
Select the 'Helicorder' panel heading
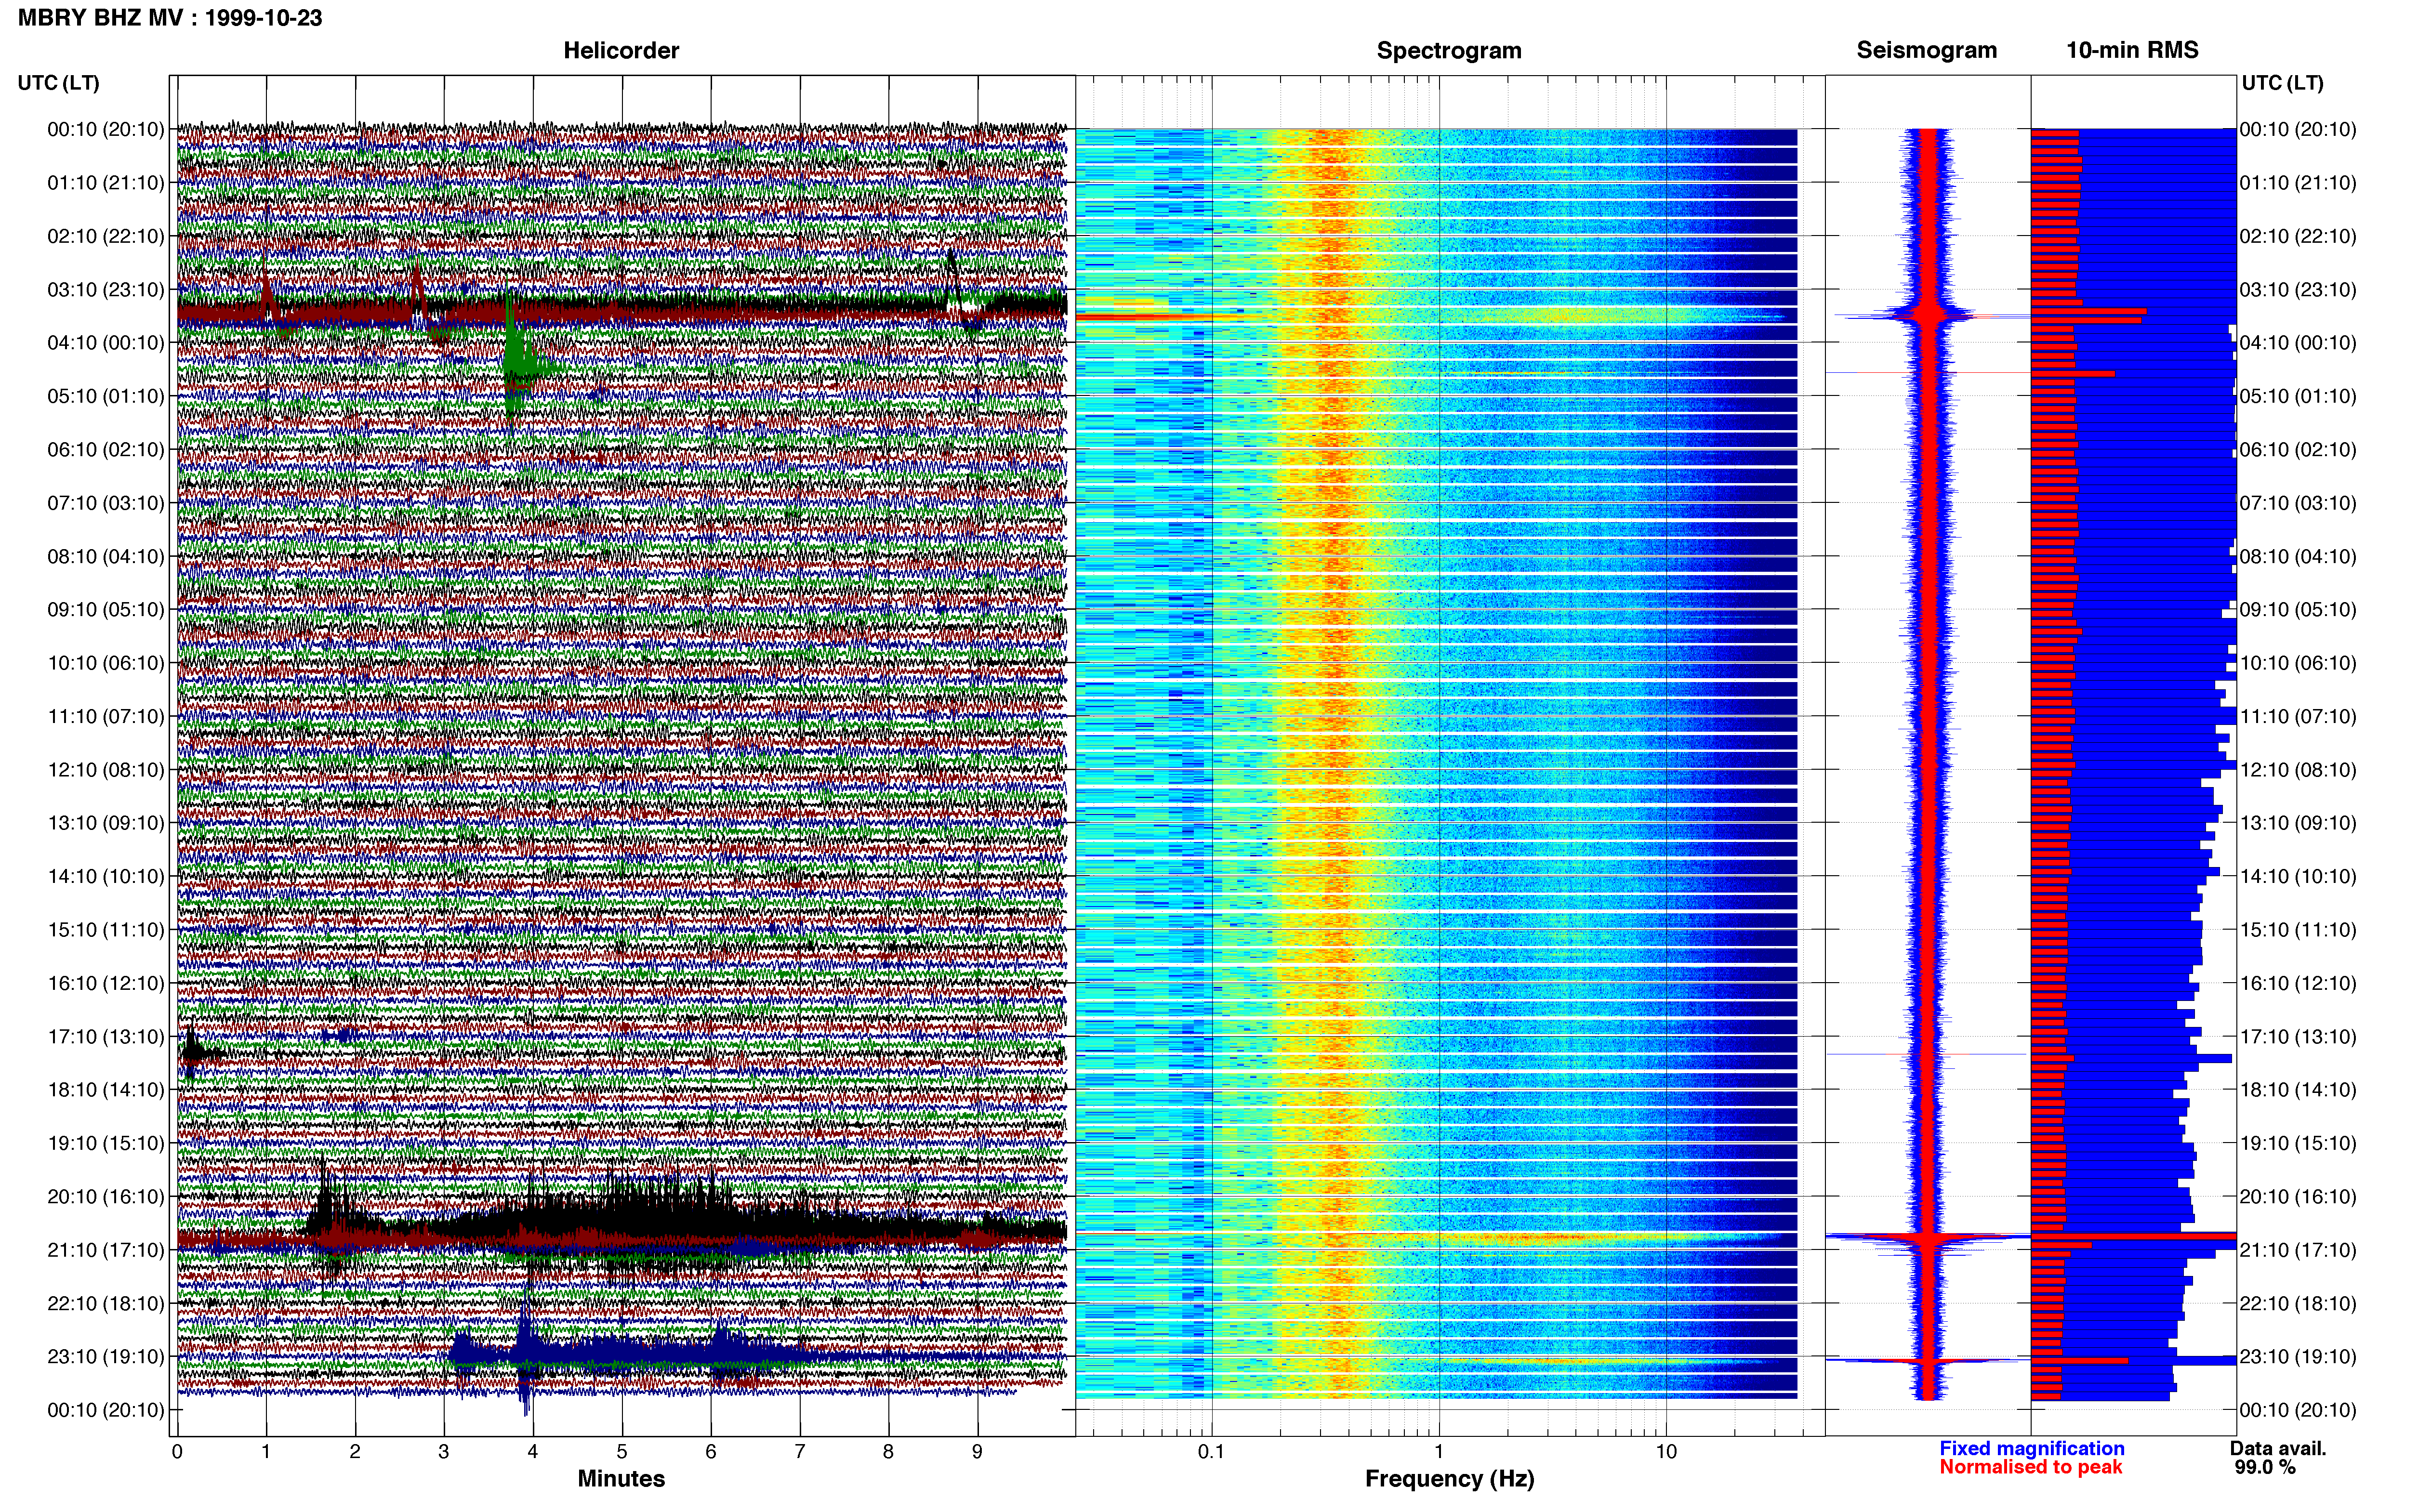[x=621, y=50]
